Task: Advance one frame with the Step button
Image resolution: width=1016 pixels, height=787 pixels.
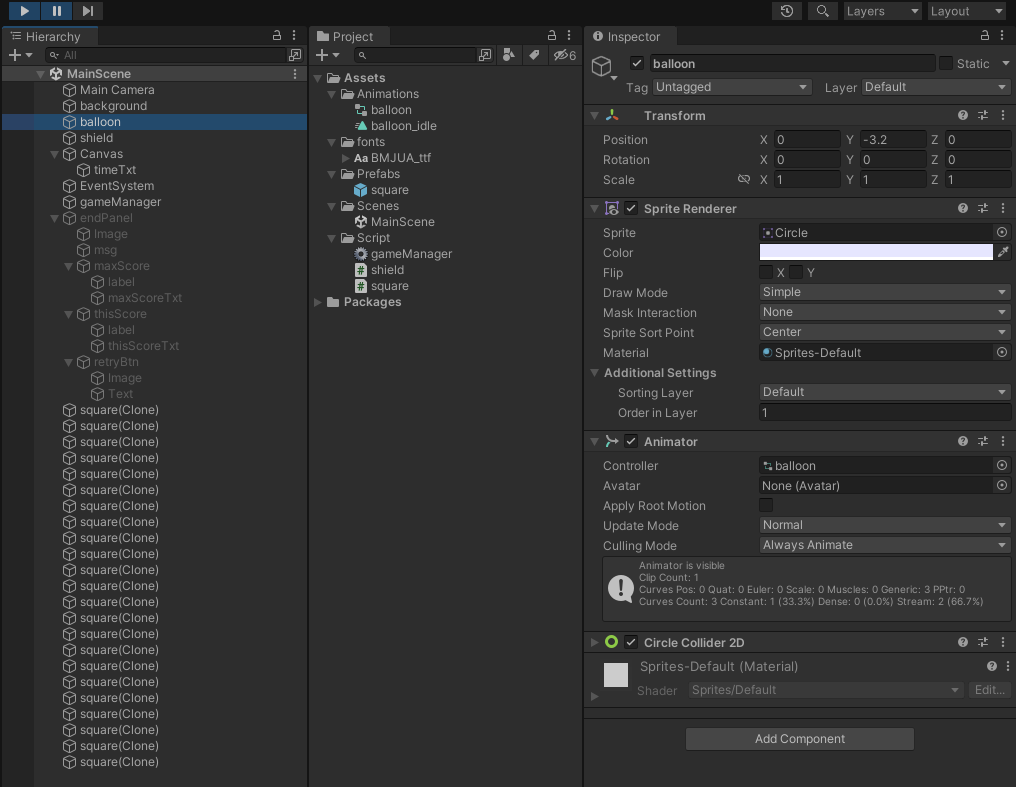Action: coord(87,10)
